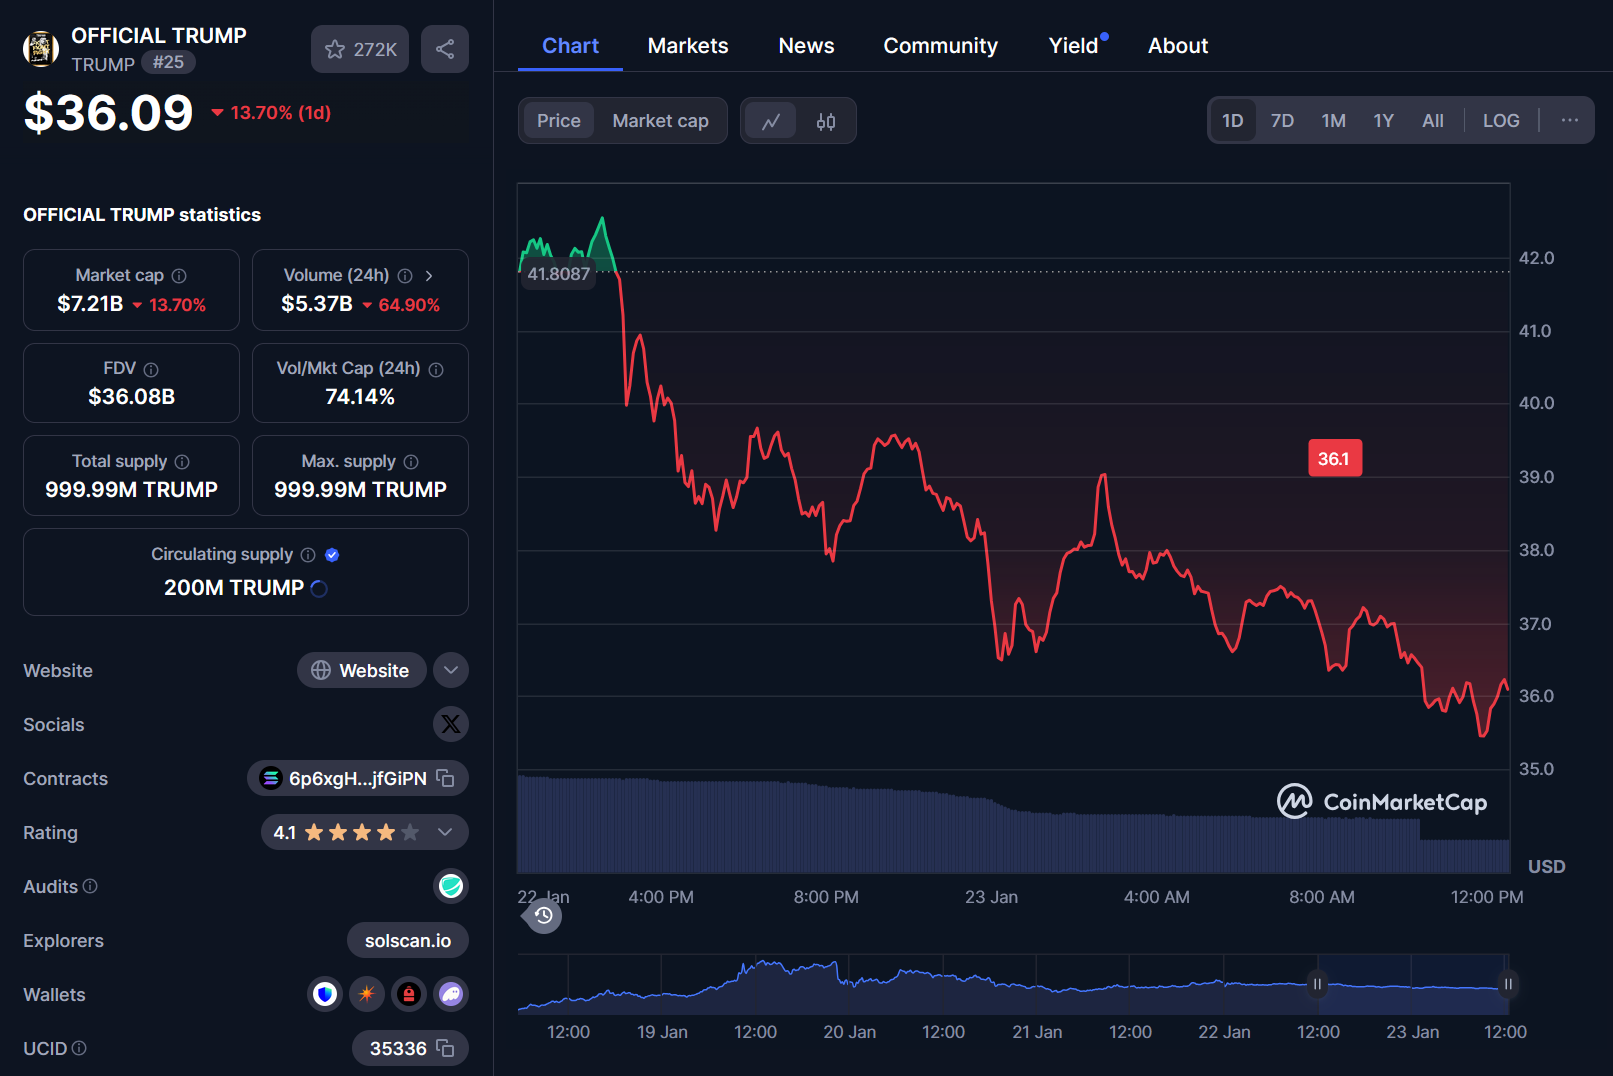Screen dimensions: 1613x1076
Task: Grab the left range slider handle
Action: [x=1317, y=984]
